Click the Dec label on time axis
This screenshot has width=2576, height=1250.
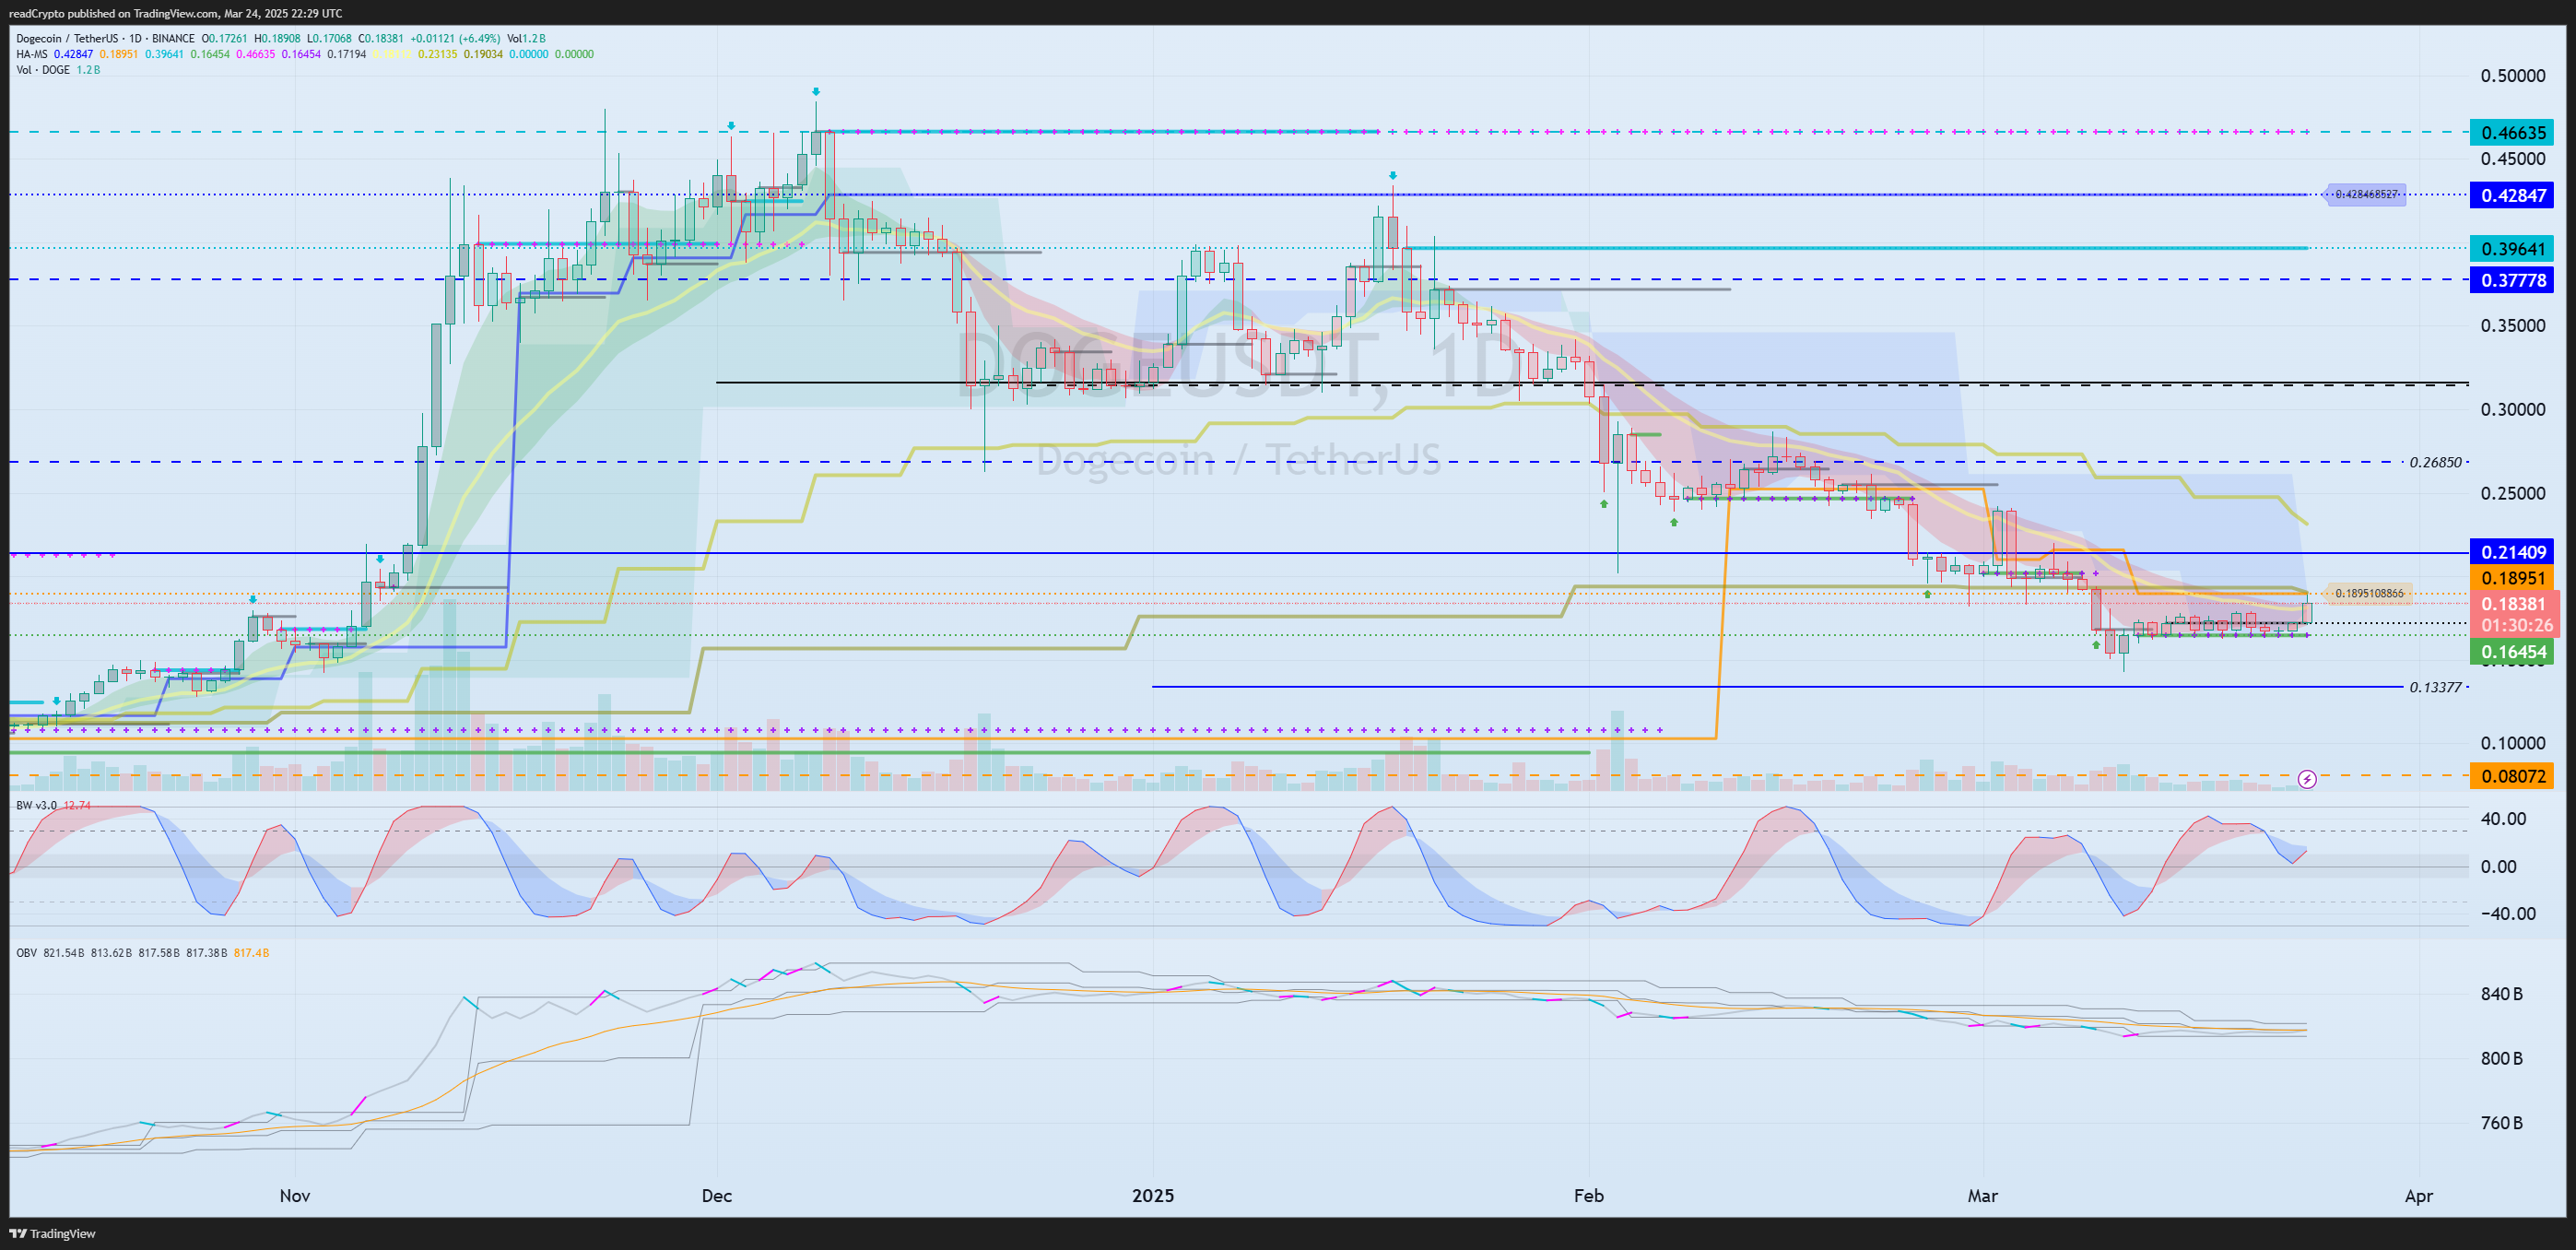pyautogui.click(x=717, y=1196)
